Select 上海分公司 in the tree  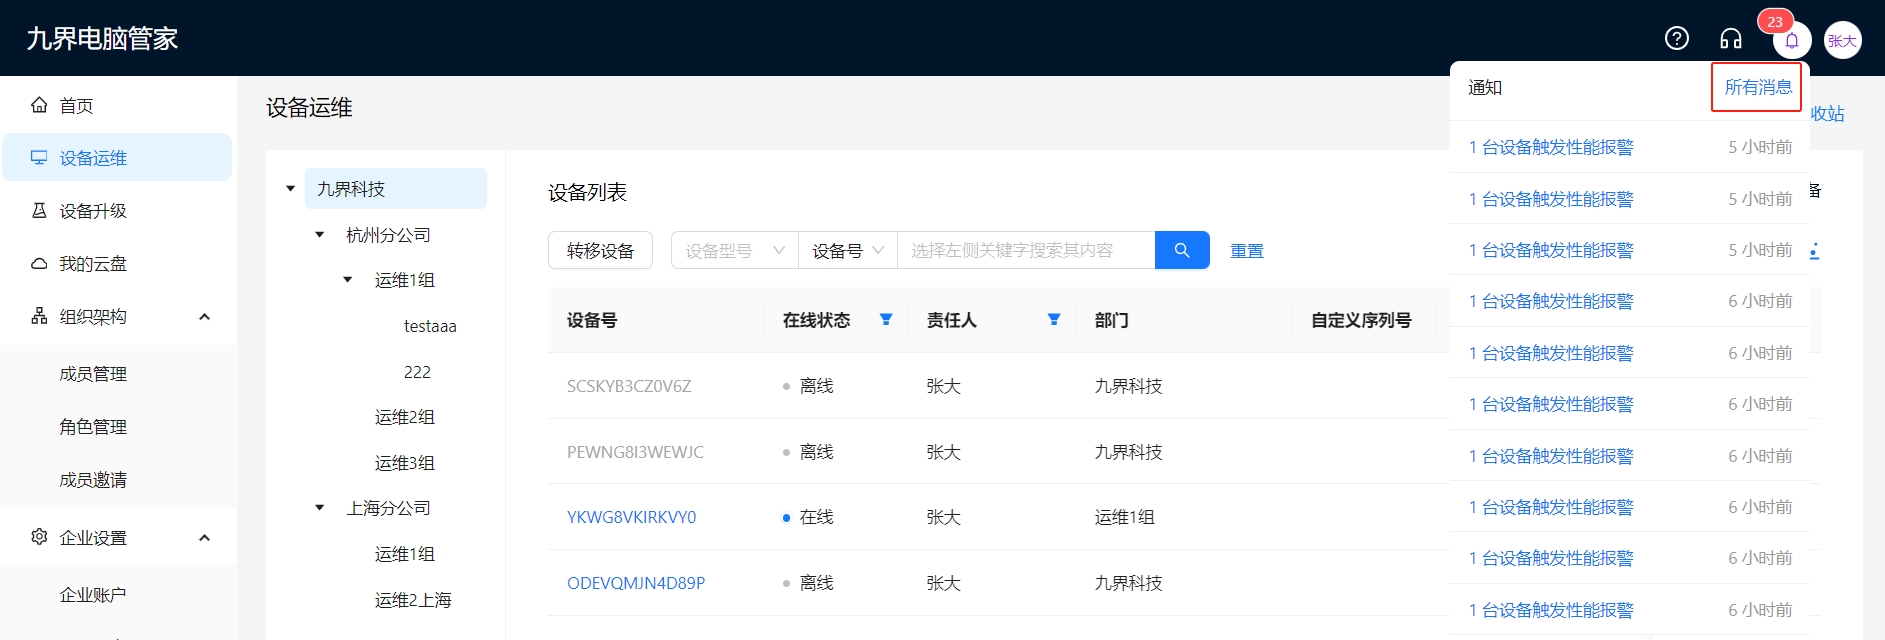[x=388, y=508]
